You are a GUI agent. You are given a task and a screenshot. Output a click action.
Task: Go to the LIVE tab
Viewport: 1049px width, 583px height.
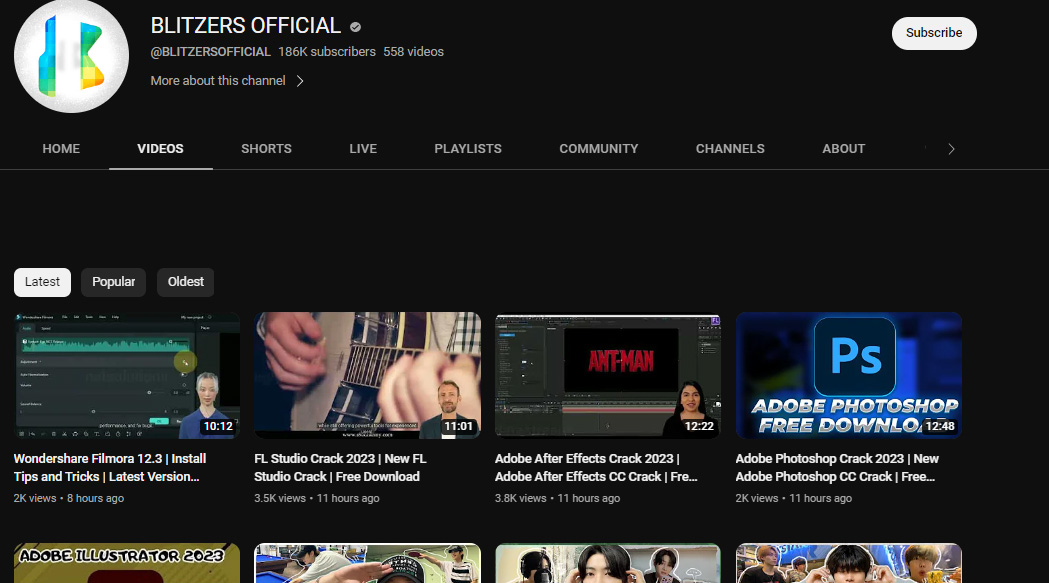click(363, 149)
